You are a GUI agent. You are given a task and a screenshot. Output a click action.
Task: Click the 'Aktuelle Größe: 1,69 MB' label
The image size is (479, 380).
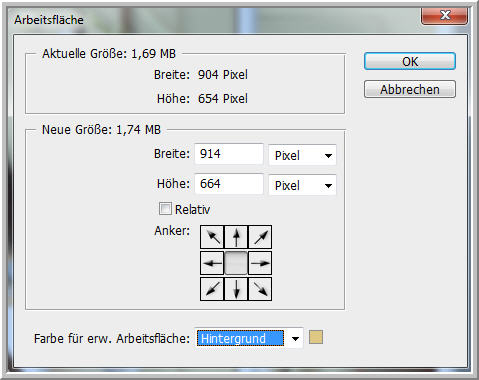109,54
